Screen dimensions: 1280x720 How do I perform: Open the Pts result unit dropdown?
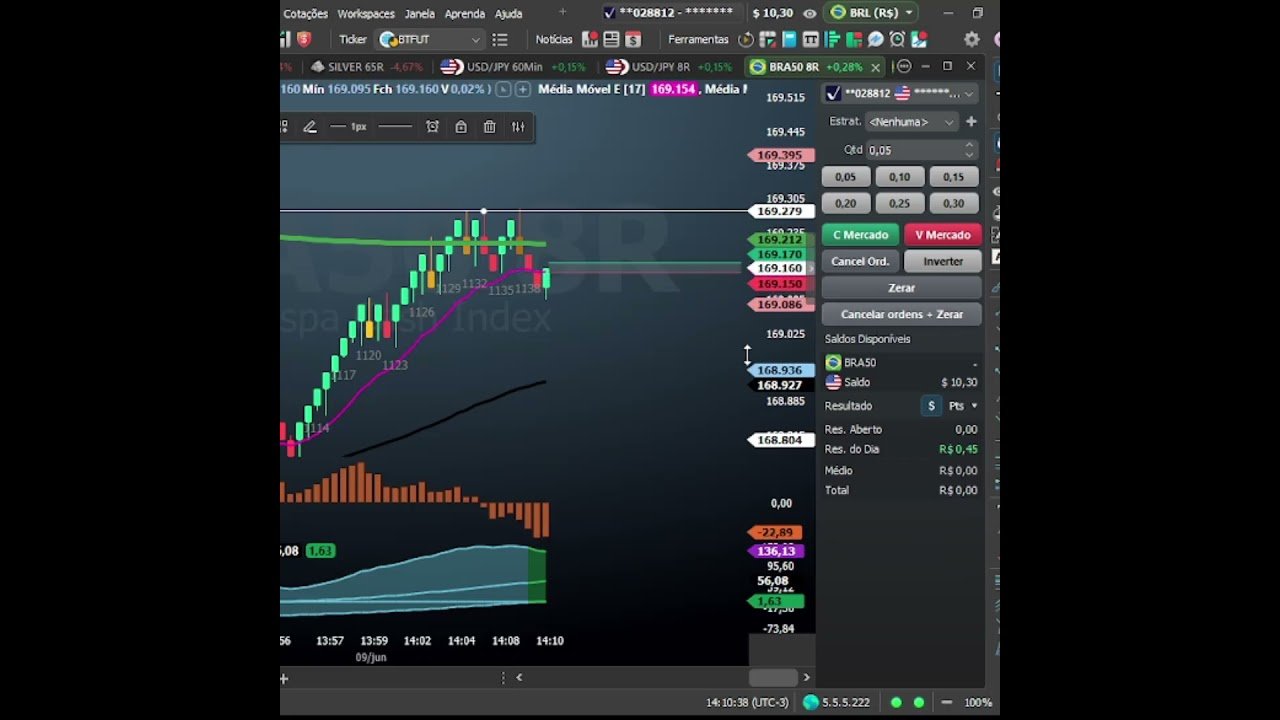coord(963,406)
